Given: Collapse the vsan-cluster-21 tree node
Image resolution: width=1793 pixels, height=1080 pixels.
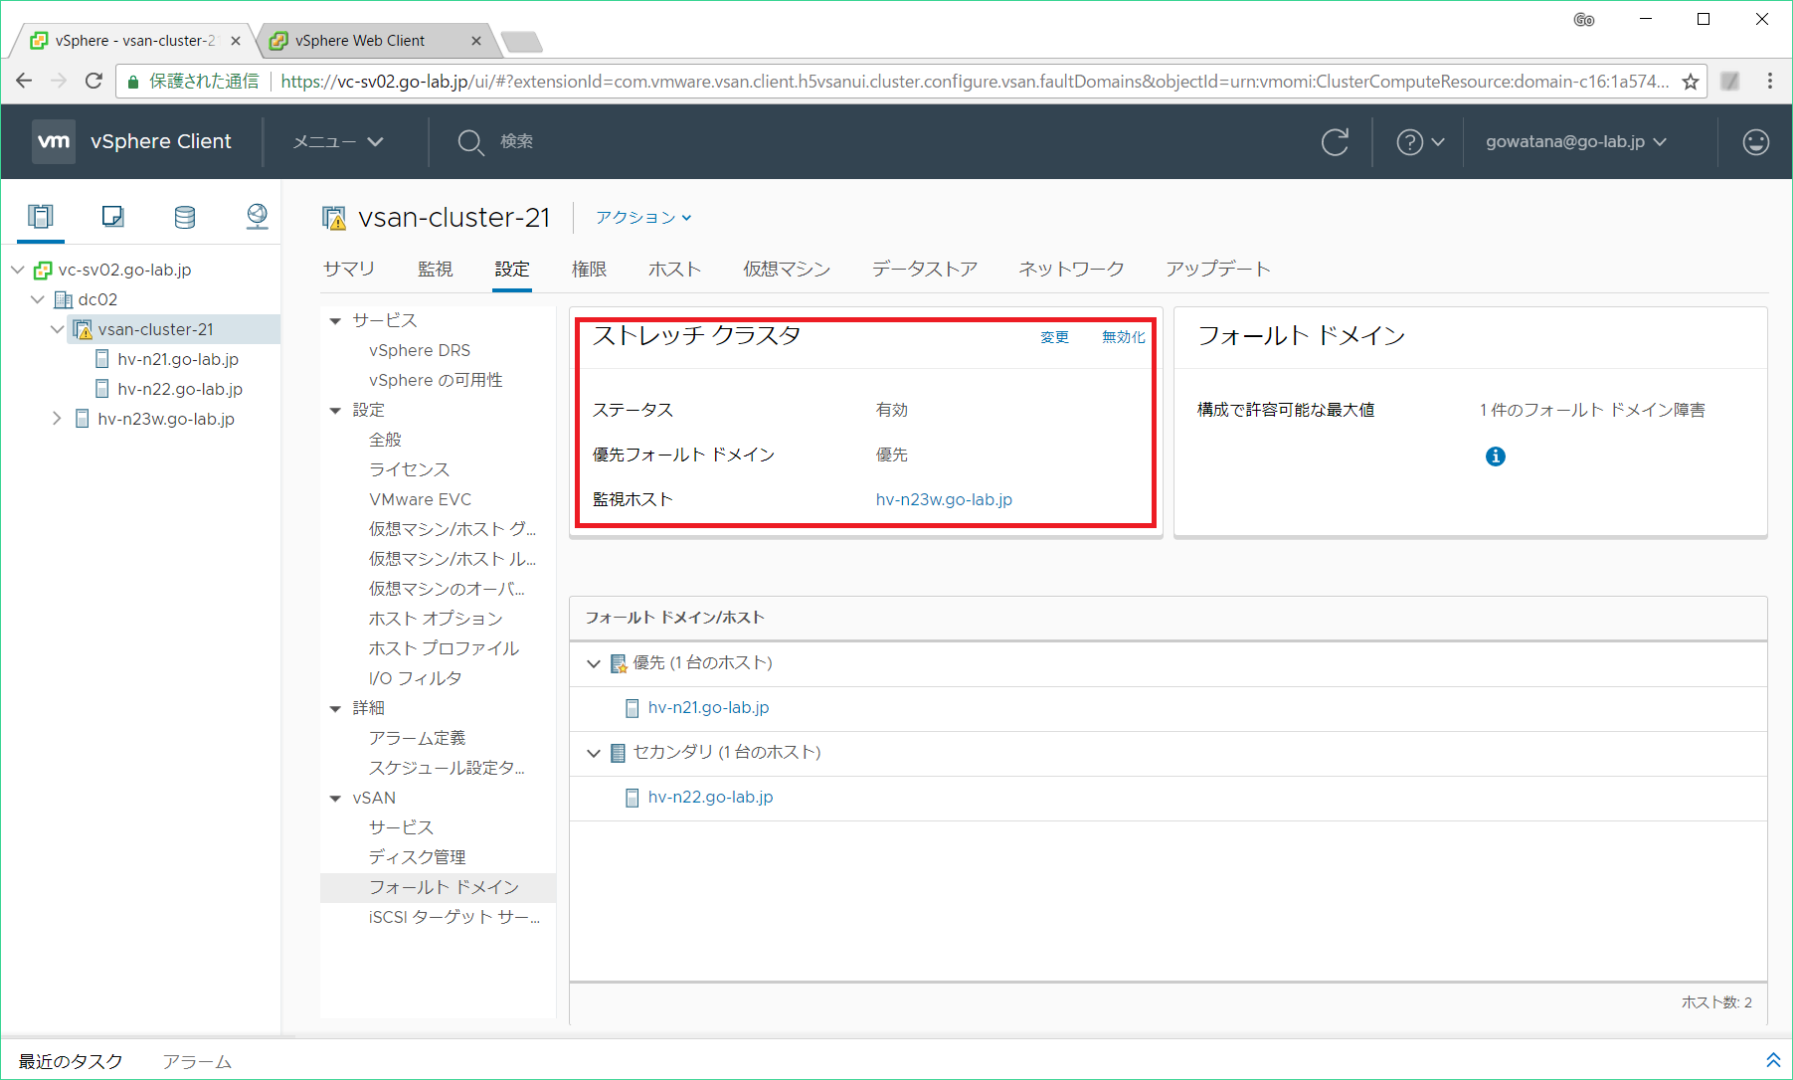Looking at the screenshot, I should pos(57,329).
